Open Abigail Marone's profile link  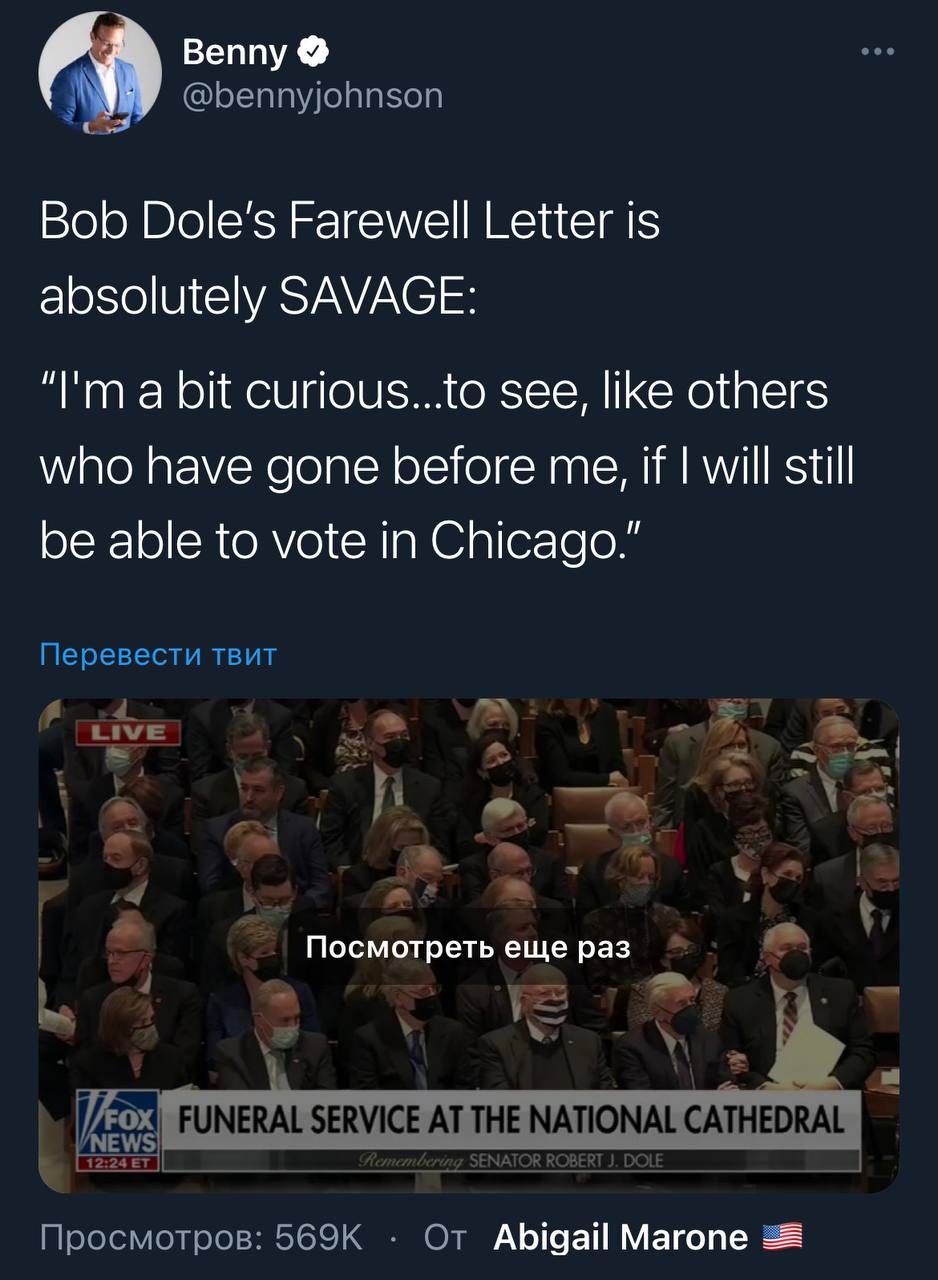[621, 1237]
